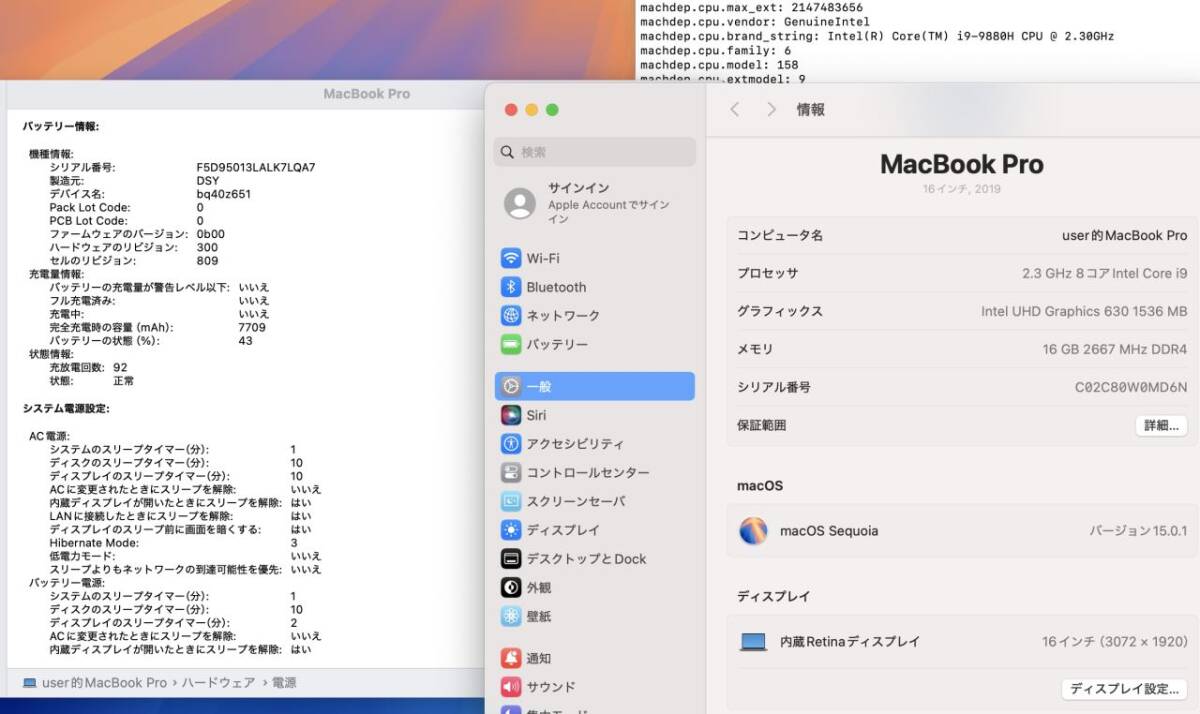Click ハードウェア in System Information path bar
Screen dimensions: 1200x714
pyautogui.click(x=219, y=683)
